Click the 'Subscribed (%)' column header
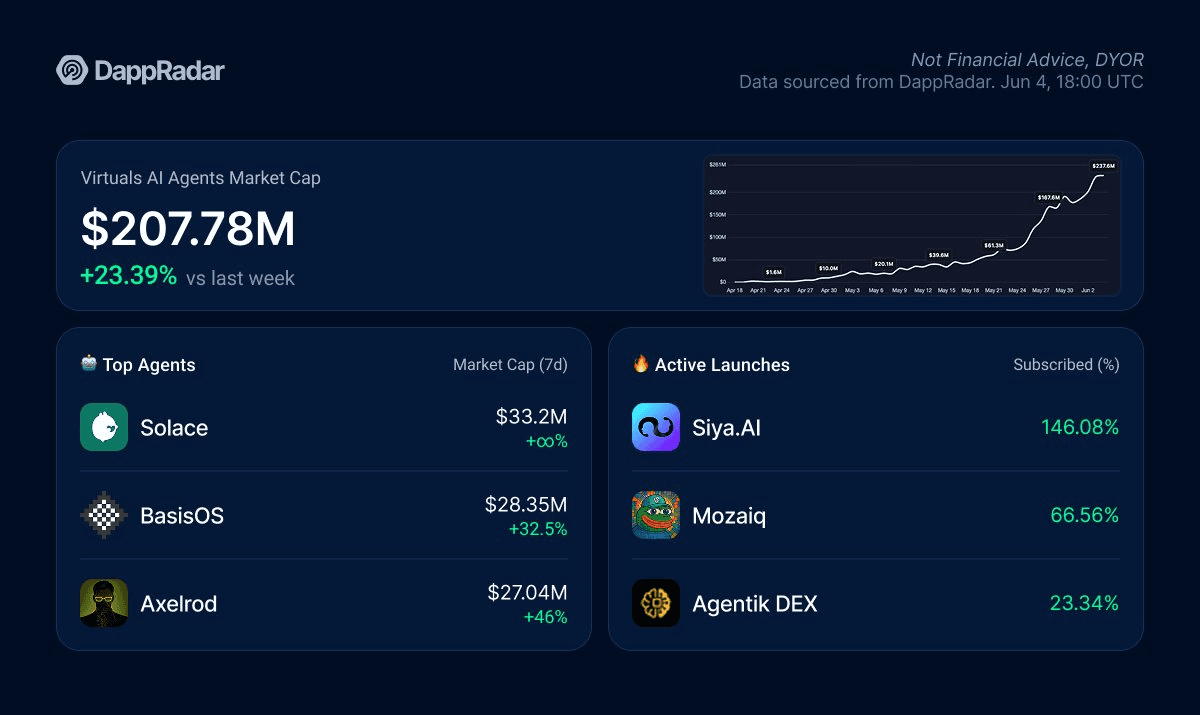 click(1066, 365)
